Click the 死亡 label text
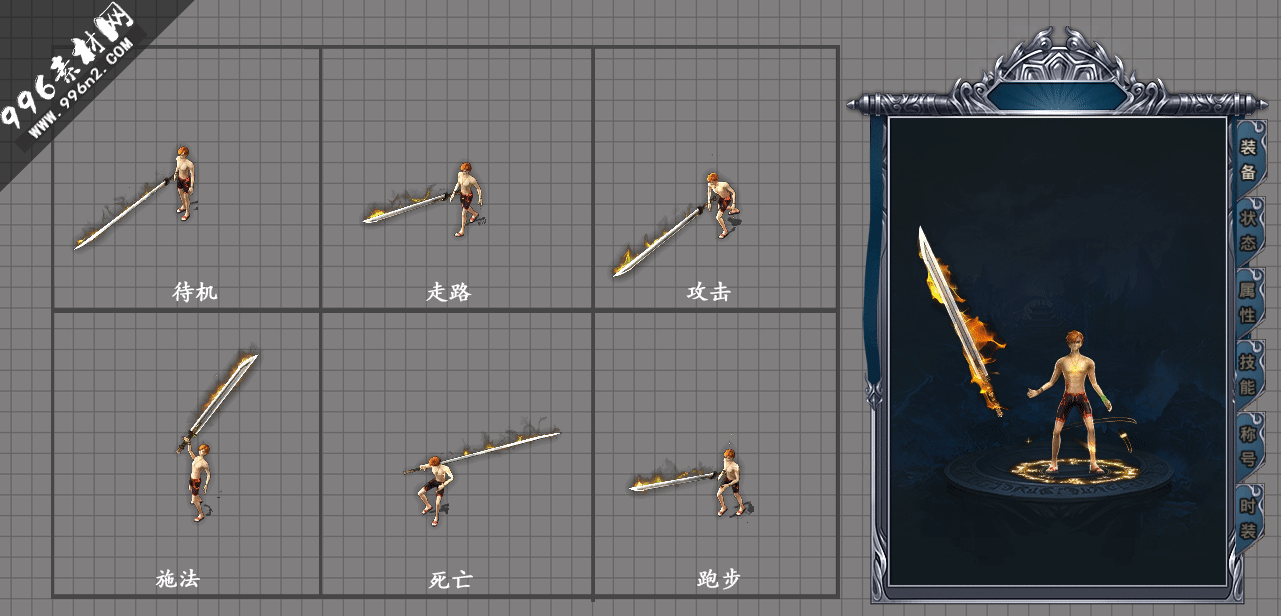Screen dimensions: 1281x616 tap(450, 580)
